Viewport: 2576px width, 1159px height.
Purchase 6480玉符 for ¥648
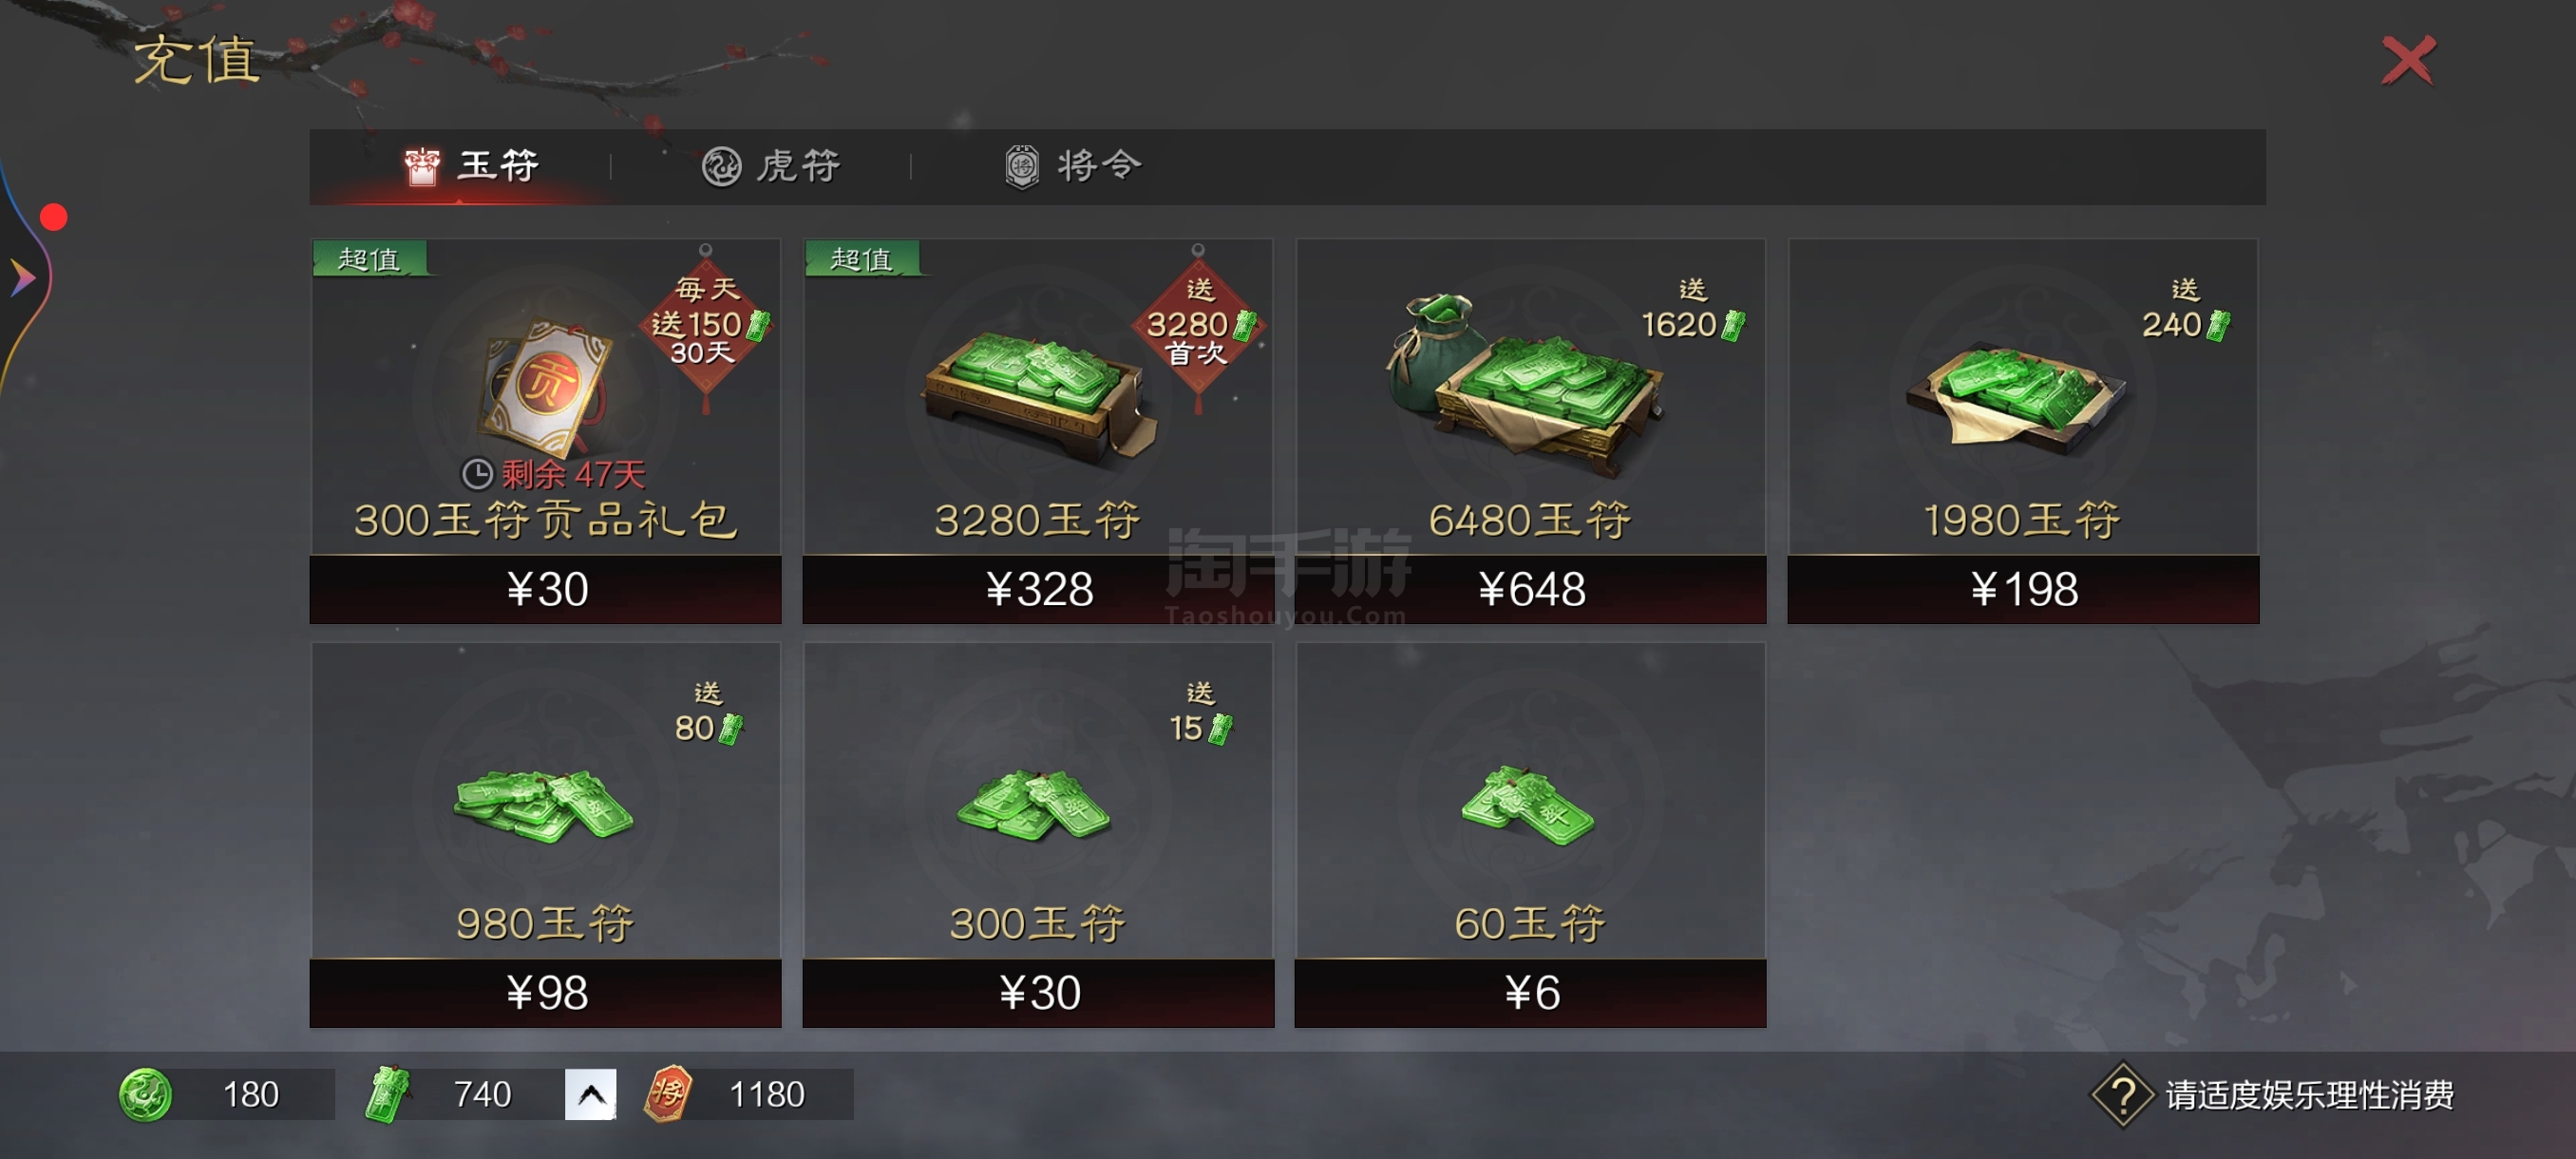[x=1530, y=589]
